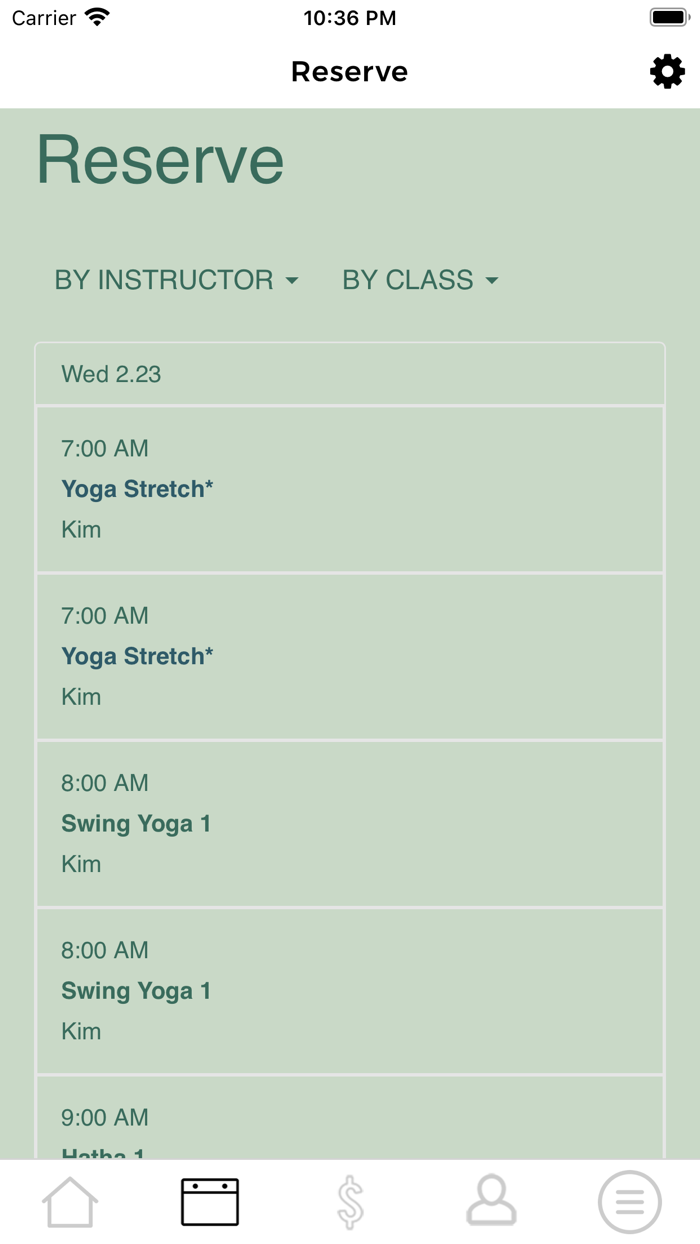The height and width of the screenshot is (1244, 700).
Task: Tap the large Reserve page heading
Action: [160, 160]
